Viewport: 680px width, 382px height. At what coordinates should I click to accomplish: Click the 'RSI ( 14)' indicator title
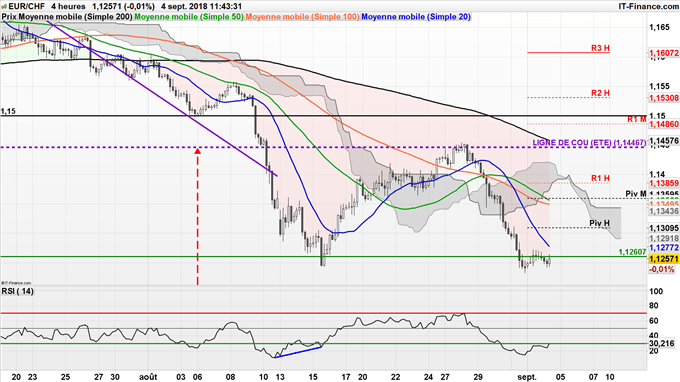17,291
